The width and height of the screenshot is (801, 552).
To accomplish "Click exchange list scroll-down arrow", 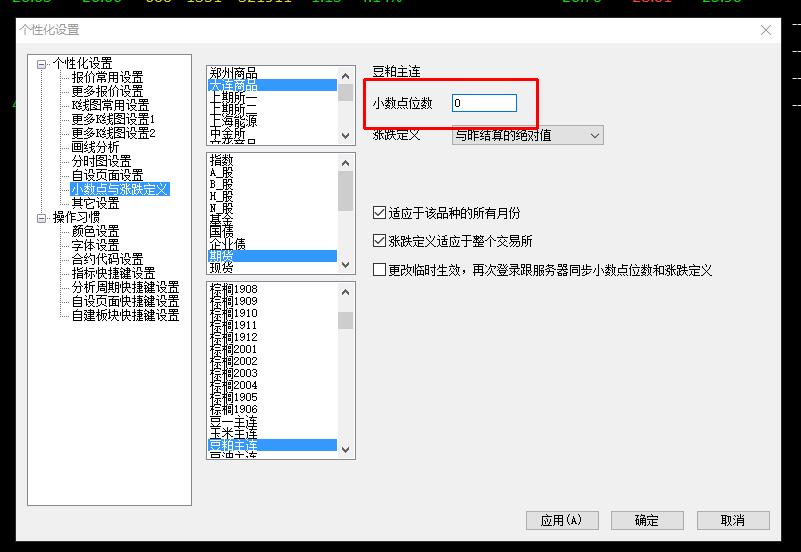I will 345,136.
